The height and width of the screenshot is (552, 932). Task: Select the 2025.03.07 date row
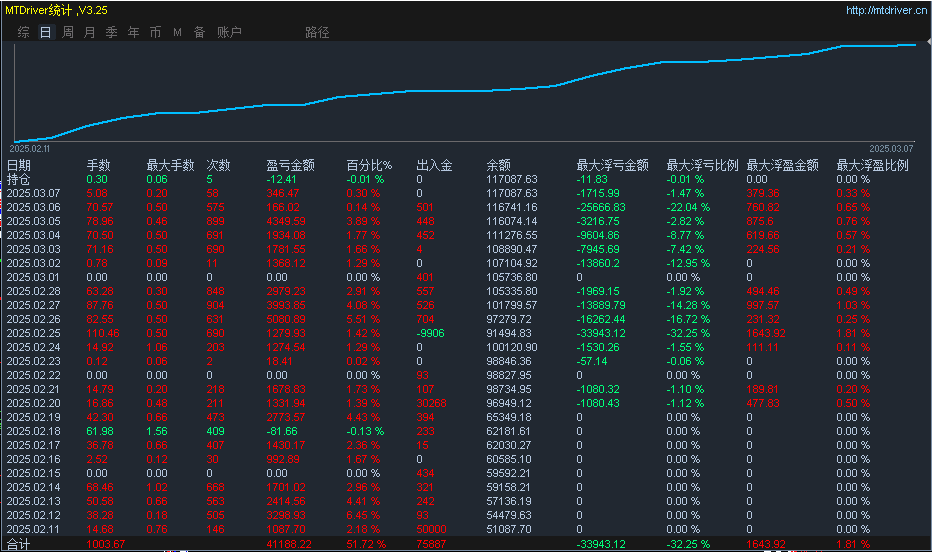coord(33,193)
